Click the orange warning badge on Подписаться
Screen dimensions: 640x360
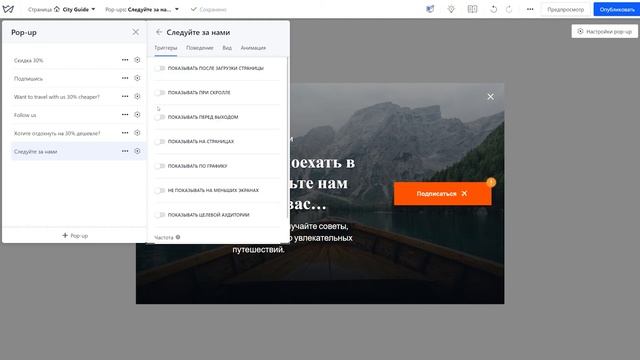click(x=491, y=182)
